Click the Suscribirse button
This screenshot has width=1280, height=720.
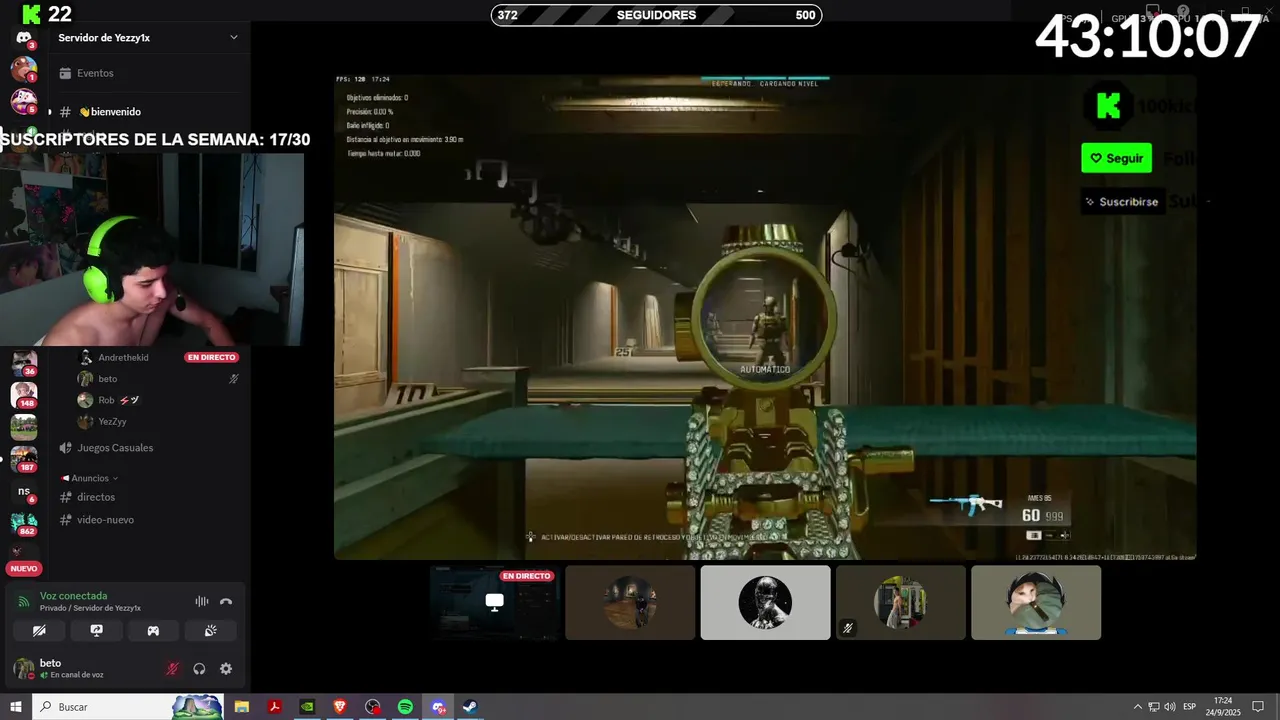pos(1121,201)
